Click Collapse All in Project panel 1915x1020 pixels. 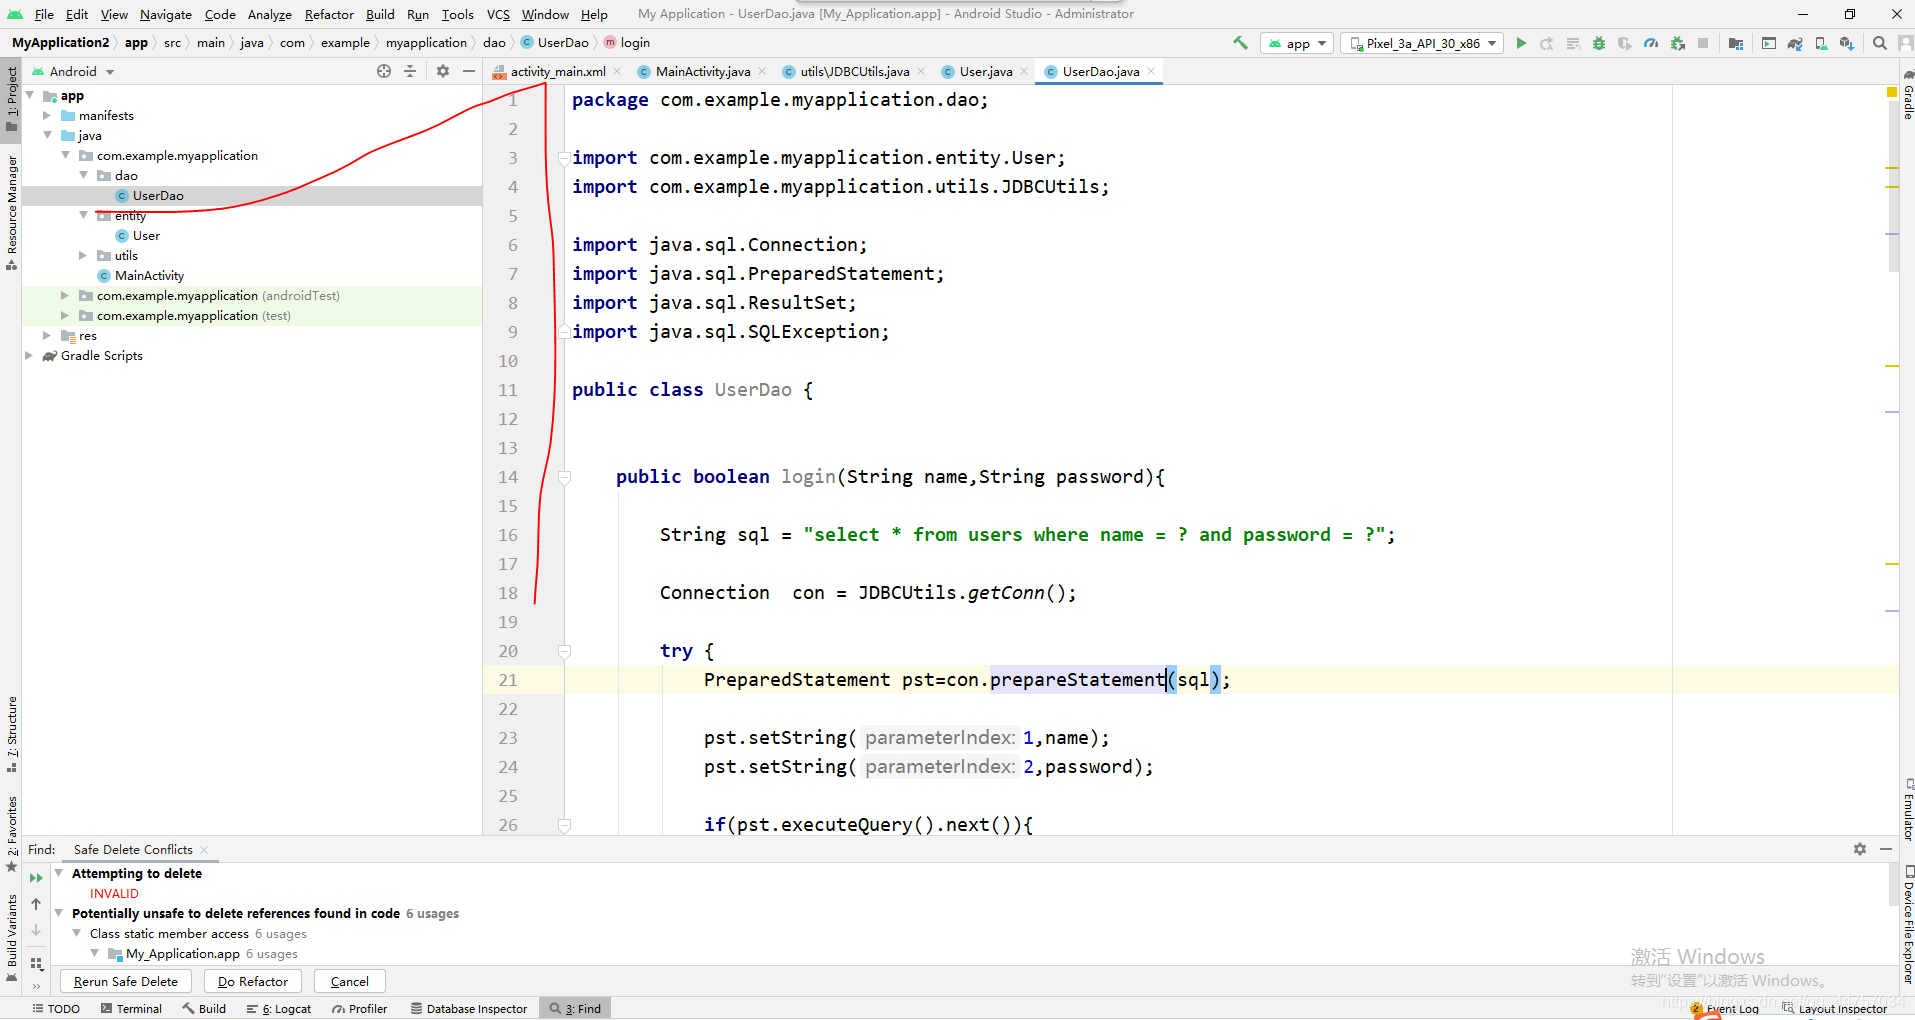pos(410,71)
